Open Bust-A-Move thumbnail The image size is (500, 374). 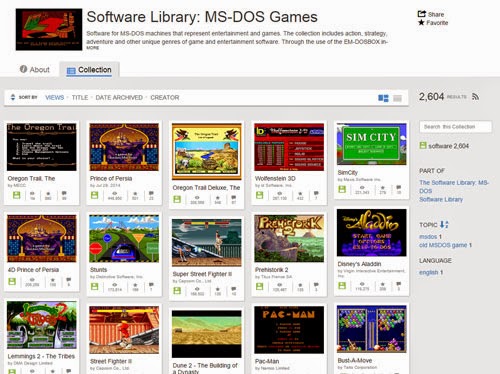point(371,329)
